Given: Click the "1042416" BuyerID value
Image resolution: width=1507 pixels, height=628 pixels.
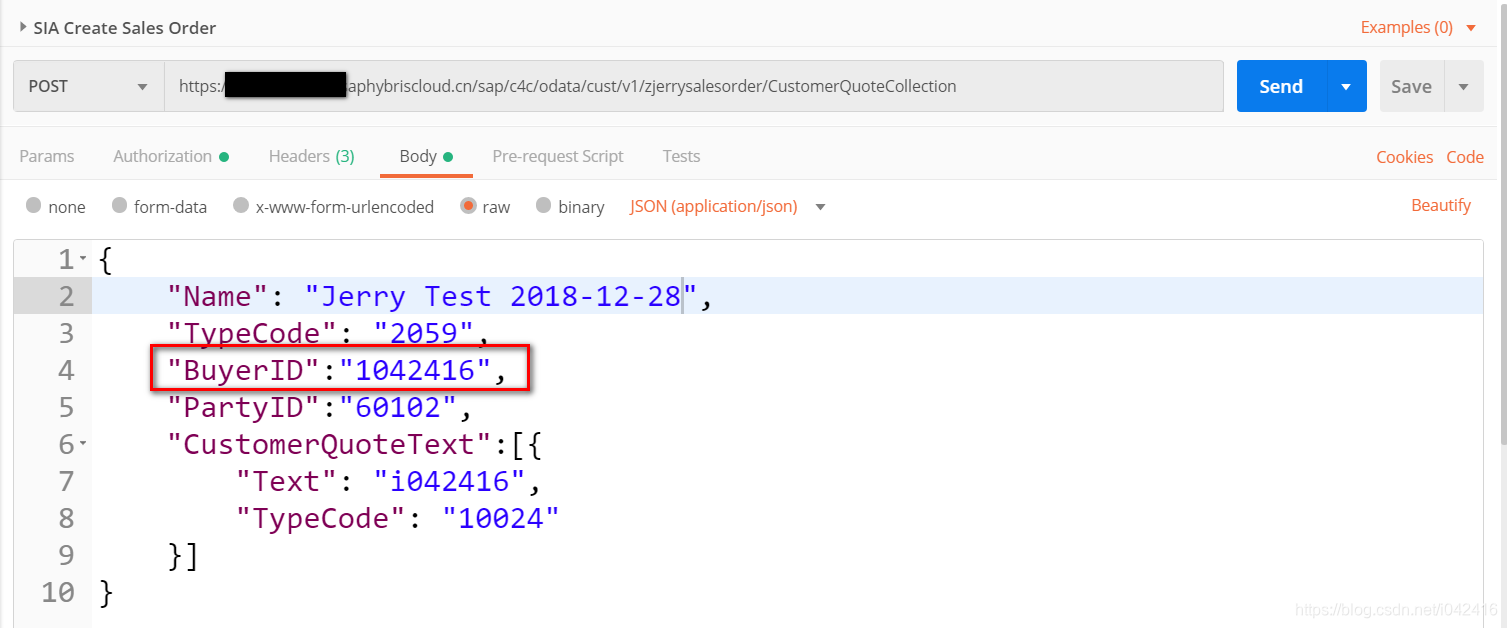Looking at the screenshot, I should click(x=415, y=370).
